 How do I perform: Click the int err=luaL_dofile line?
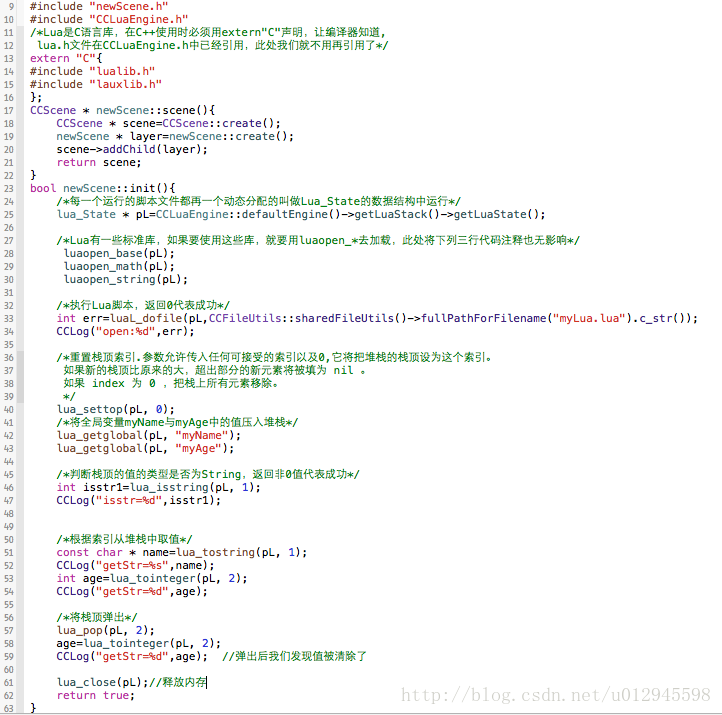coord(377,319)
